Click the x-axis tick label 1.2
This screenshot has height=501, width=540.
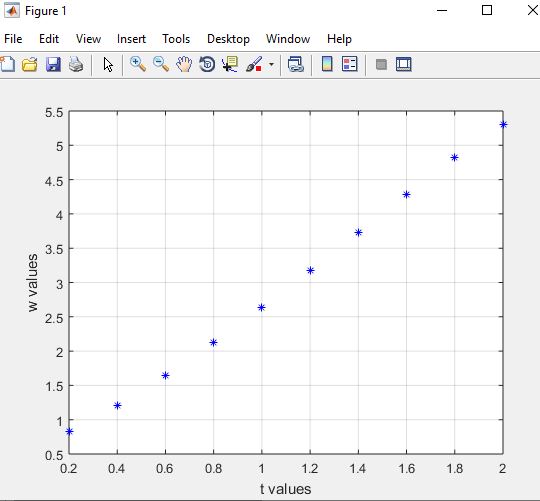coord(310,469)
